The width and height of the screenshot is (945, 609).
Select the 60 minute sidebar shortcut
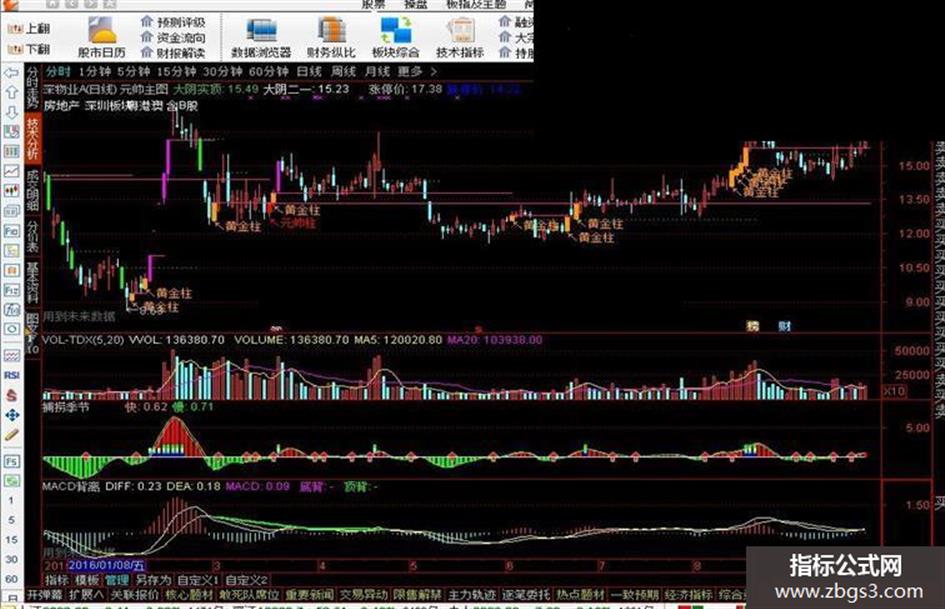(11, 579)
